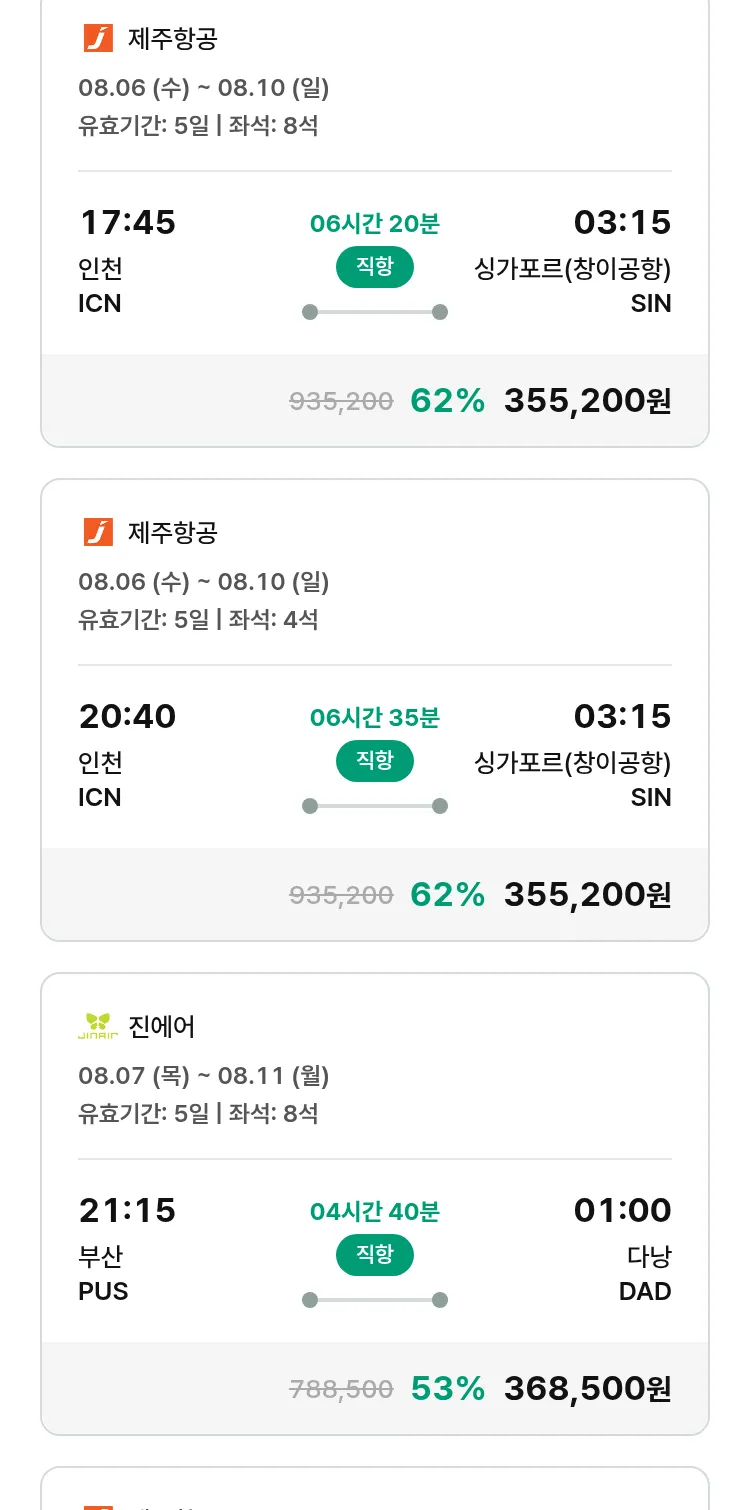Click the 21:15 departure from Busan
The height and width of the screenshot is (1510, 750).
(127, 1211)
